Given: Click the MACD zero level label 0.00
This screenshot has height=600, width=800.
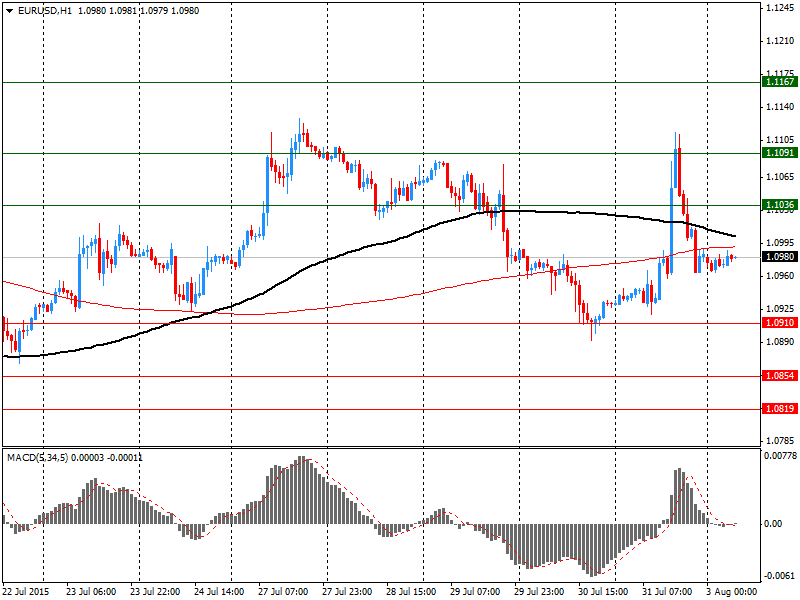Looking at the screenshot, I should [773, 524].
